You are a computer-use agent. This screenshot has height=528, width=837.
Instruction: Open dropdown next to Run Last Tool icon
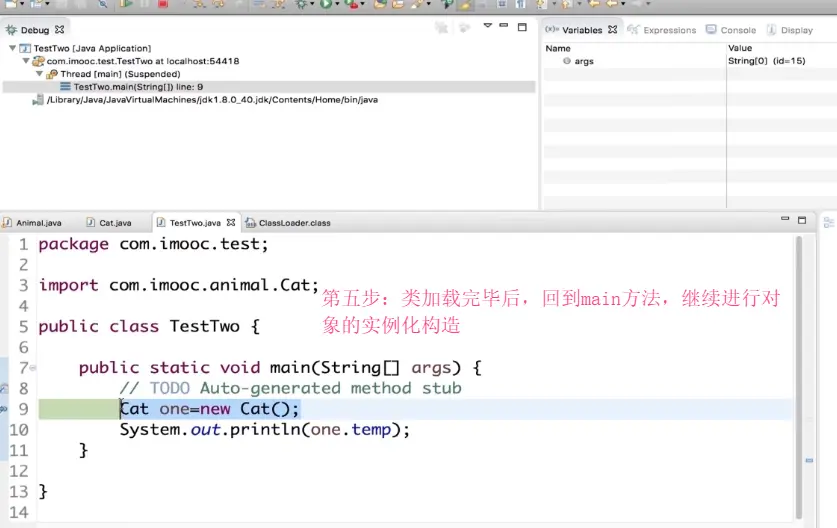(x=362, y=4)
